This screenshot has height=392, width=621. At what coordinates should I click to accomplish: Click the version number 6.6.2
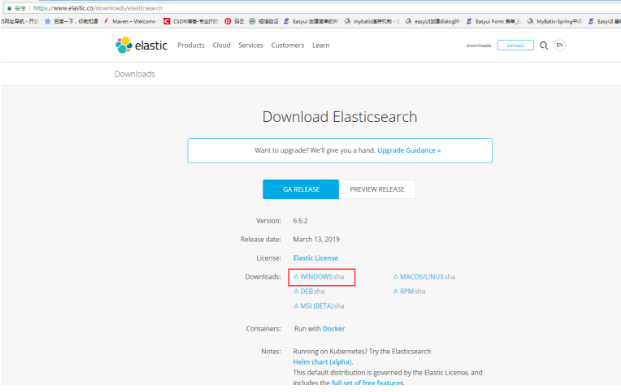(300, 221)
